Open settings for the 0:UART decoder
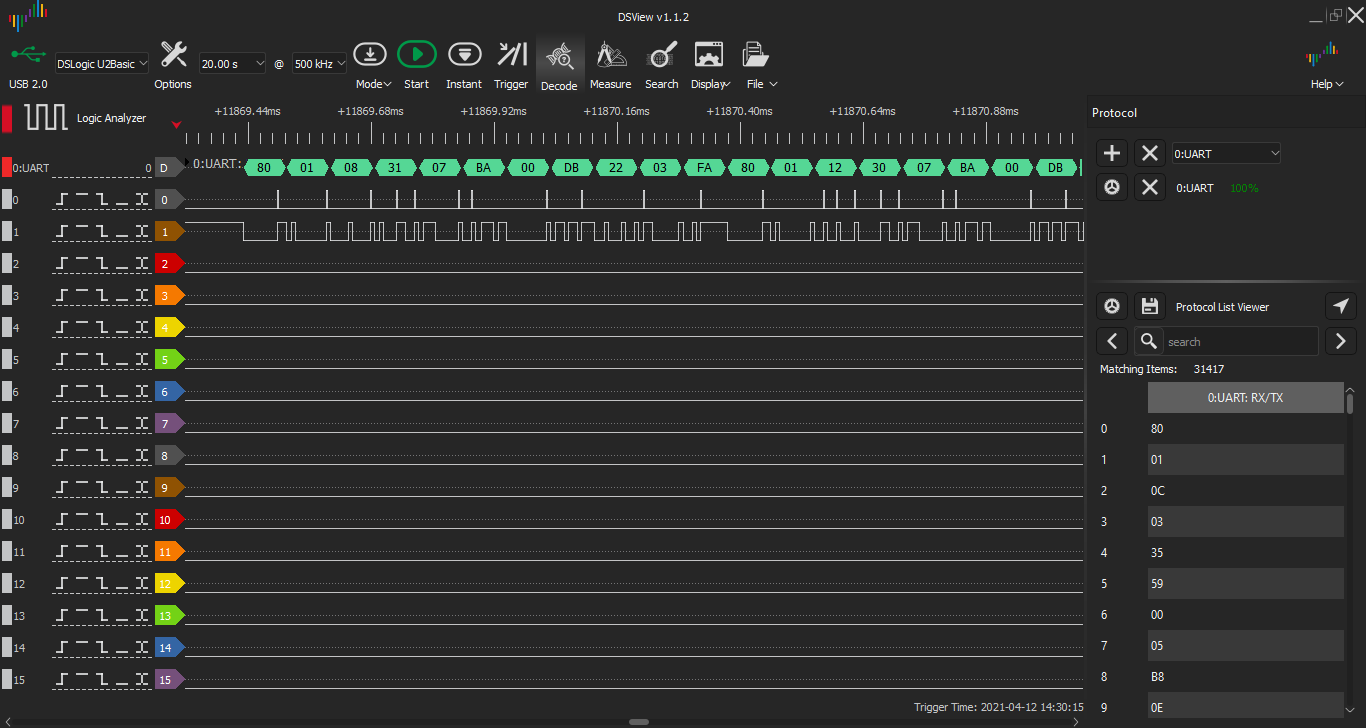This screenshot has width=1366, height=728. point(1112,187)
